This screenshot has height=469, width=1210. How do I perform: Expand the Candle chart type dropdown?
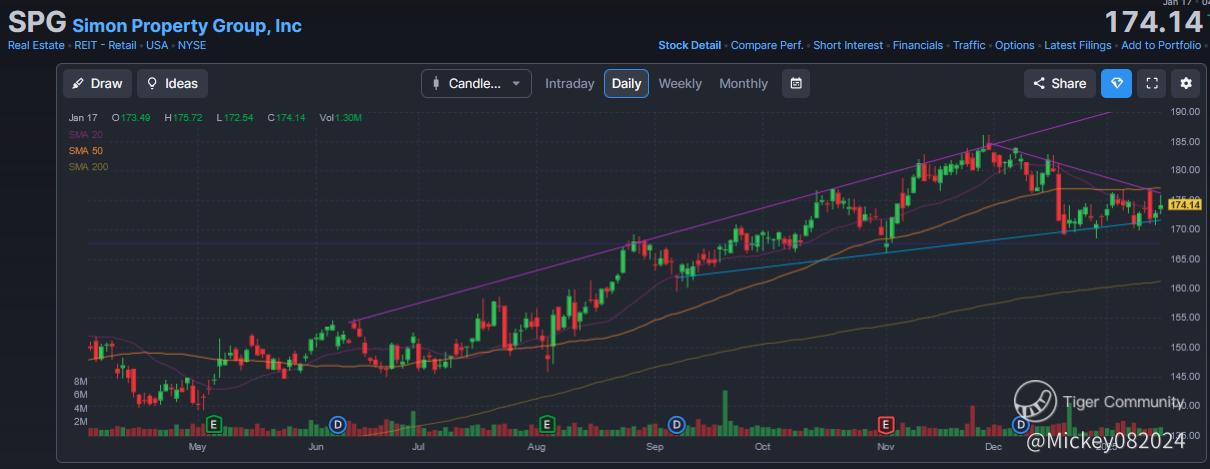coord(476,83)
